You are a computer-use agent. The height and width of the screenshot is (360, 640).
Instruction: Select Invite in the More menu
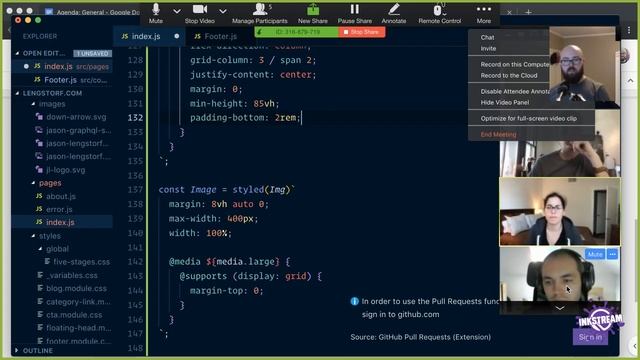[x=488, y=48]
